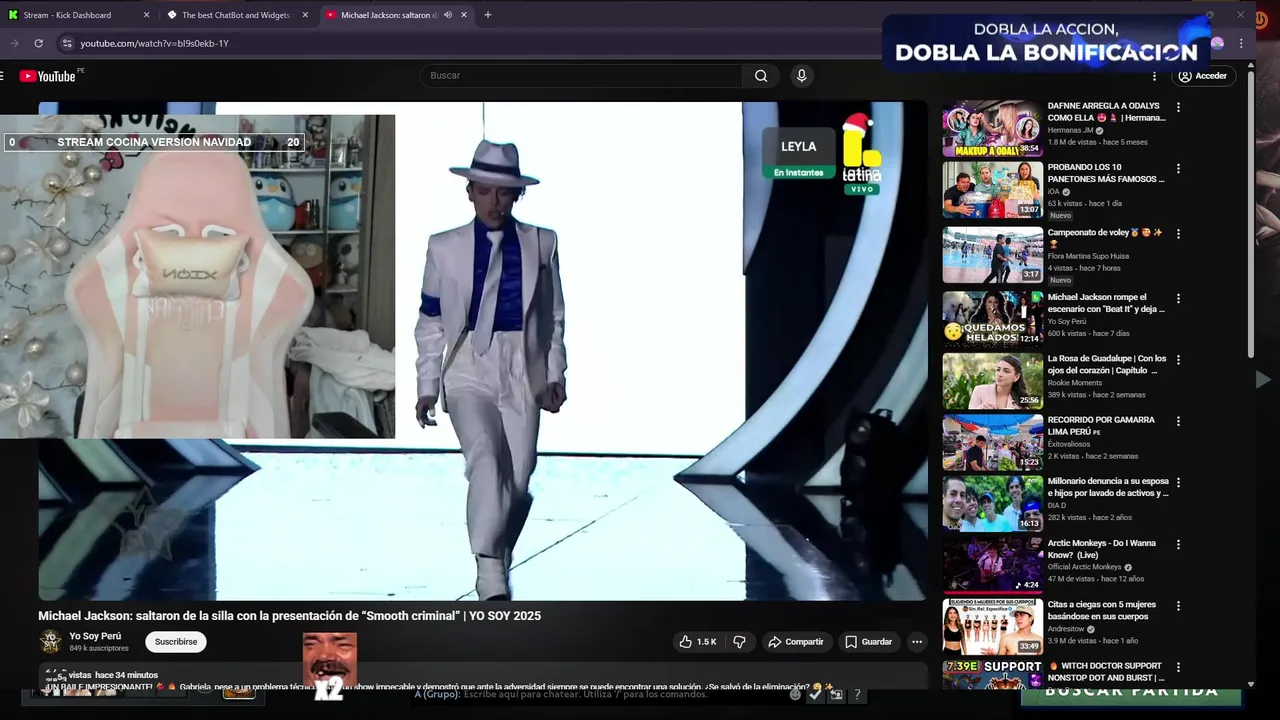Click the Acceder sign-in button
Image resolution: width=1280 pixels, height=720 pixels.
pos(1202,76)
